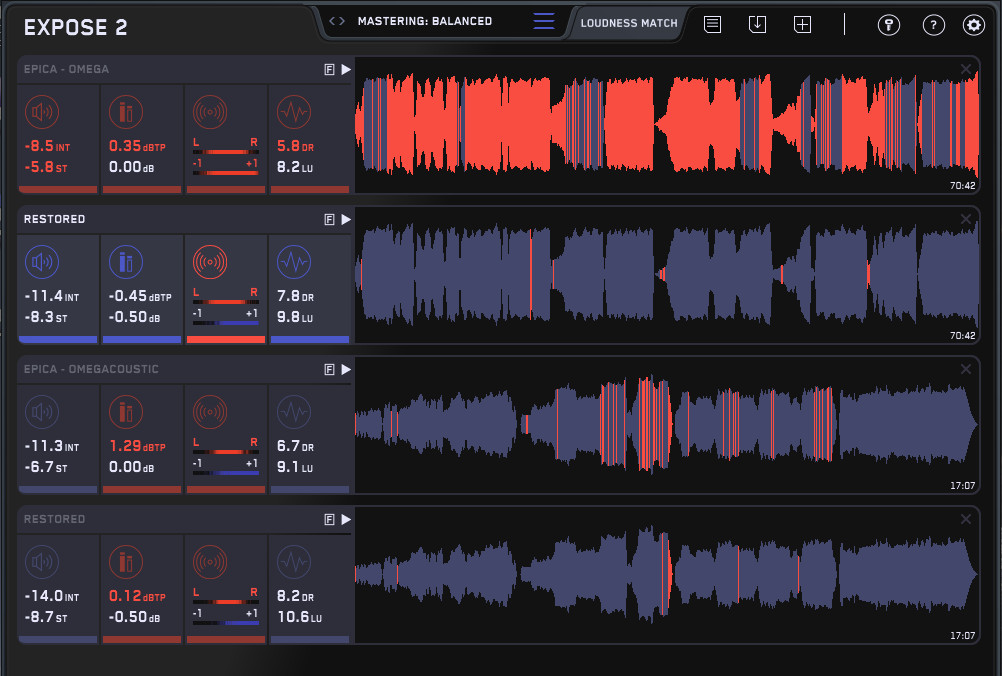Click the true peak icon for EPICA - OMEGA
The width and height of the screenshot is (1002, 676).
point(126,112)
